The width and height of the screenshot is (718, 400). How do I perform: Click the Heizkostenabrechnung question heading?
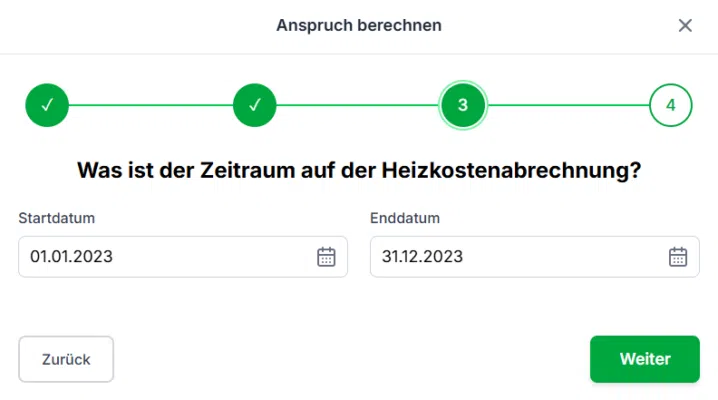(359, 170)
